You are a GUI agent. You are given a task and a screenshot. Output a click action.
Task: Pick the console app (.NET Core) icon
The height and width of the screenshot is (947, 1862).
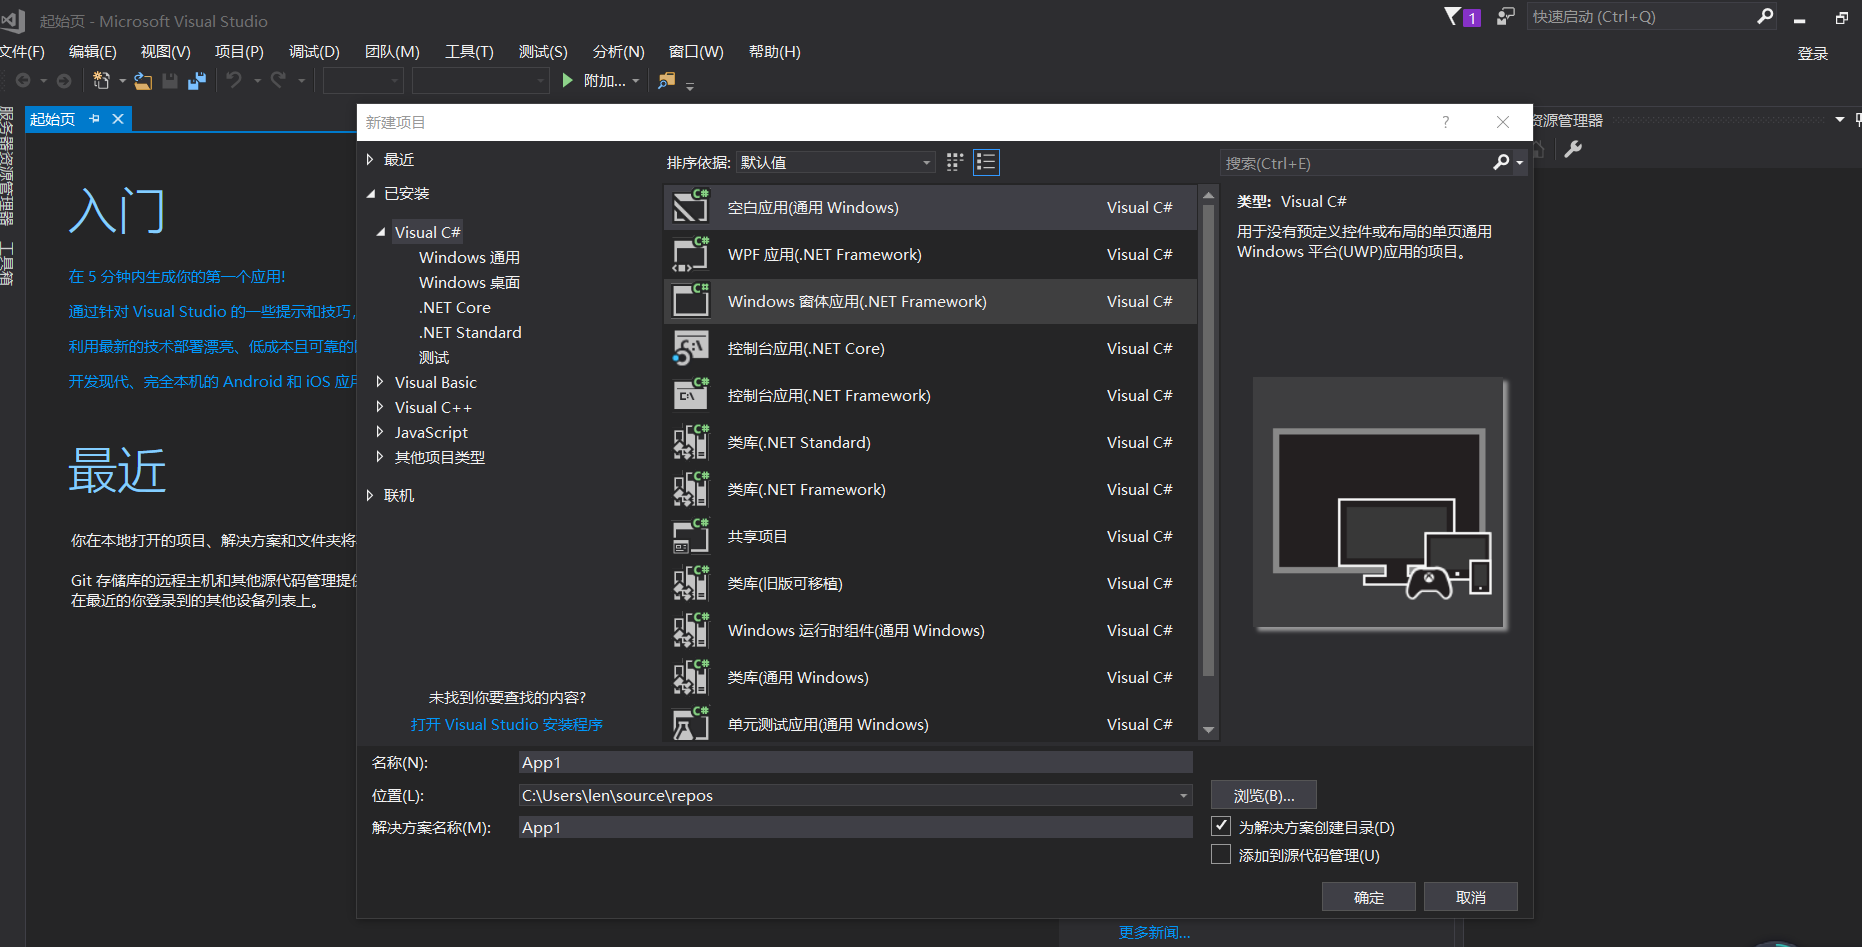click(691, 348)
